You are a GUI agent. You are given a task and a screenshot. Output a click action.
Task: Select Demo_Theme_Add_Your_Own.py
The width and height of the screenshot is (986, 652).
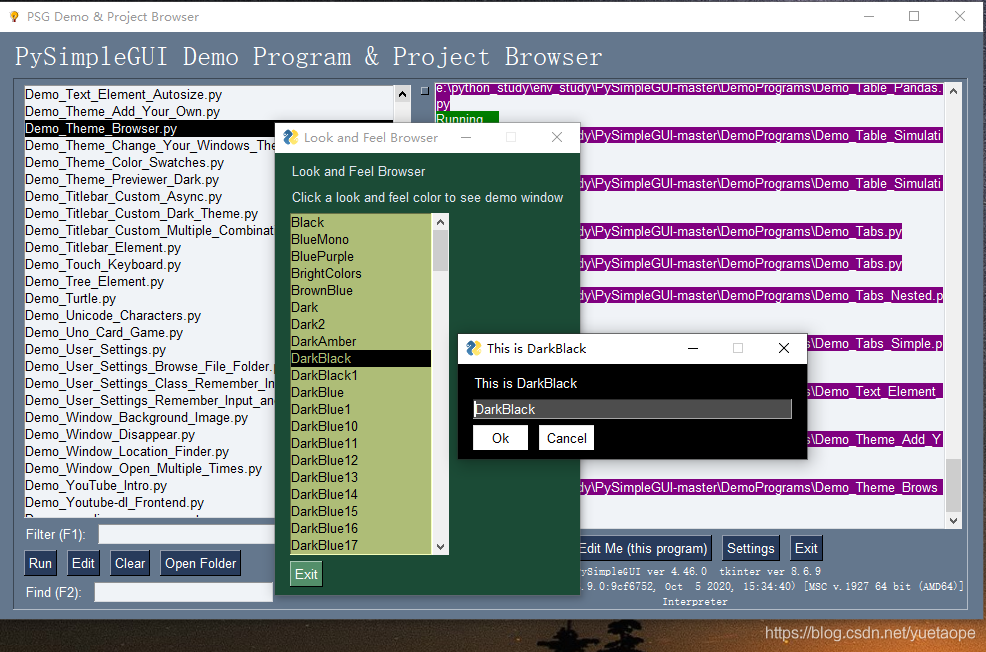209,111
